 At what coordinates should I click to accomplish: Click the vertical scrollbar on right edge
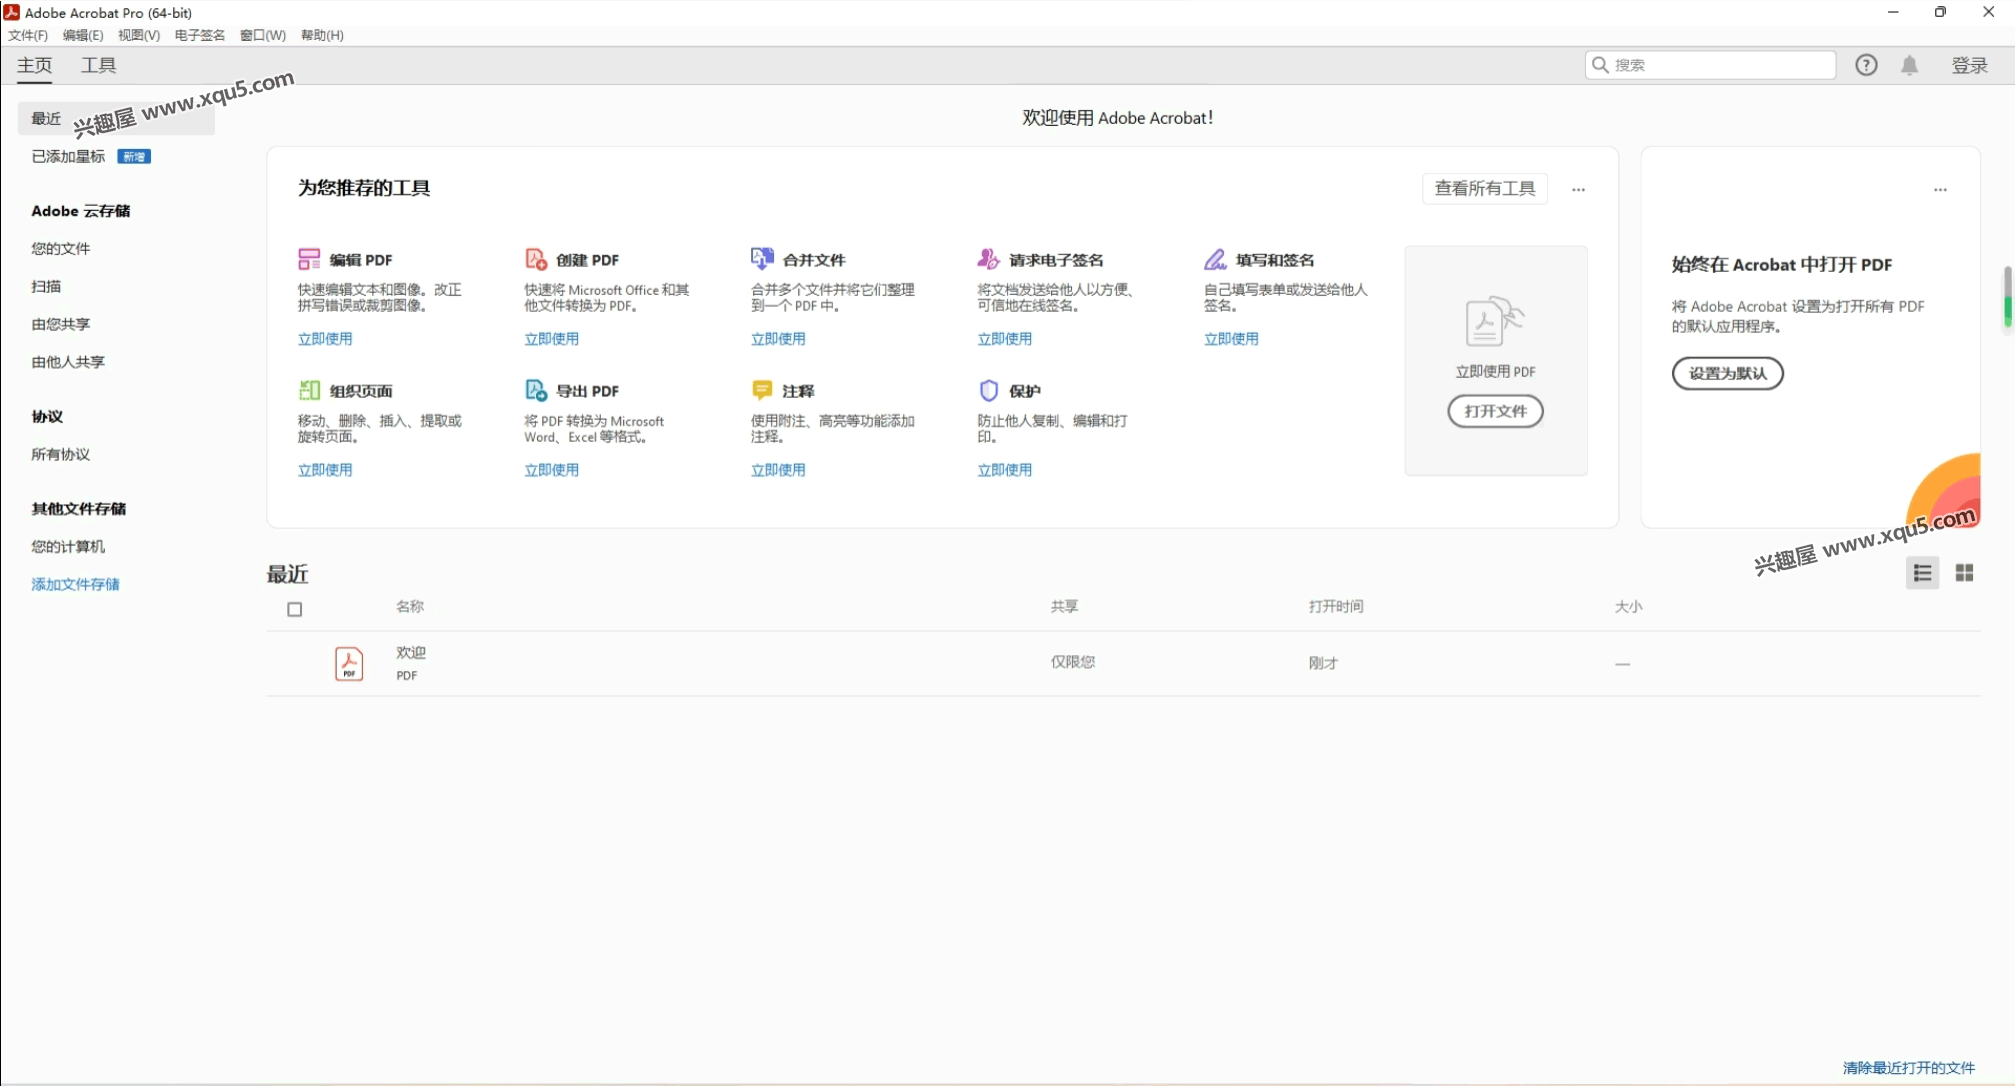tap(2007, 296)
